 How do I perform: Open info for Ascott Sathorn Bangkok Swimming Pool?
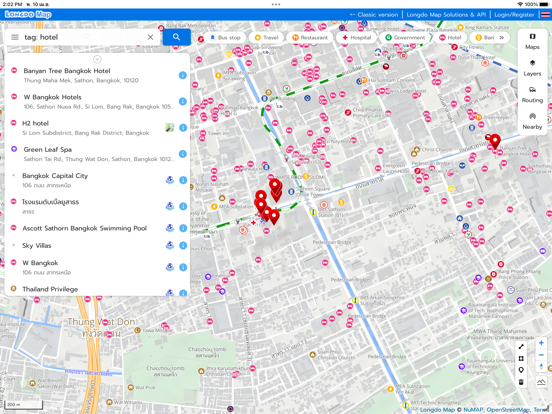point(183,228)
